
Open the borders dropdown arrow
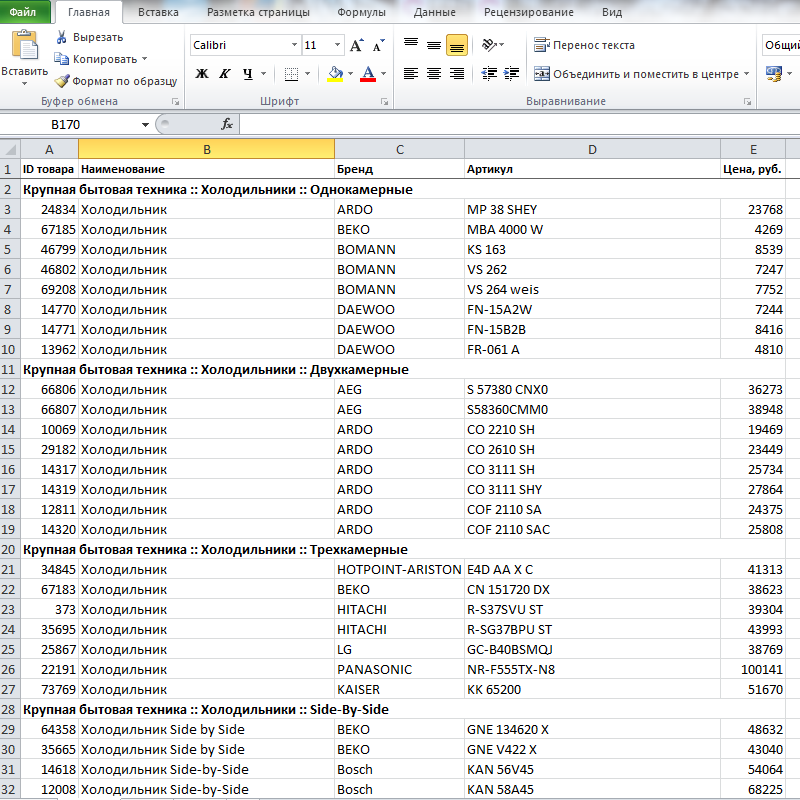[307, 74]
